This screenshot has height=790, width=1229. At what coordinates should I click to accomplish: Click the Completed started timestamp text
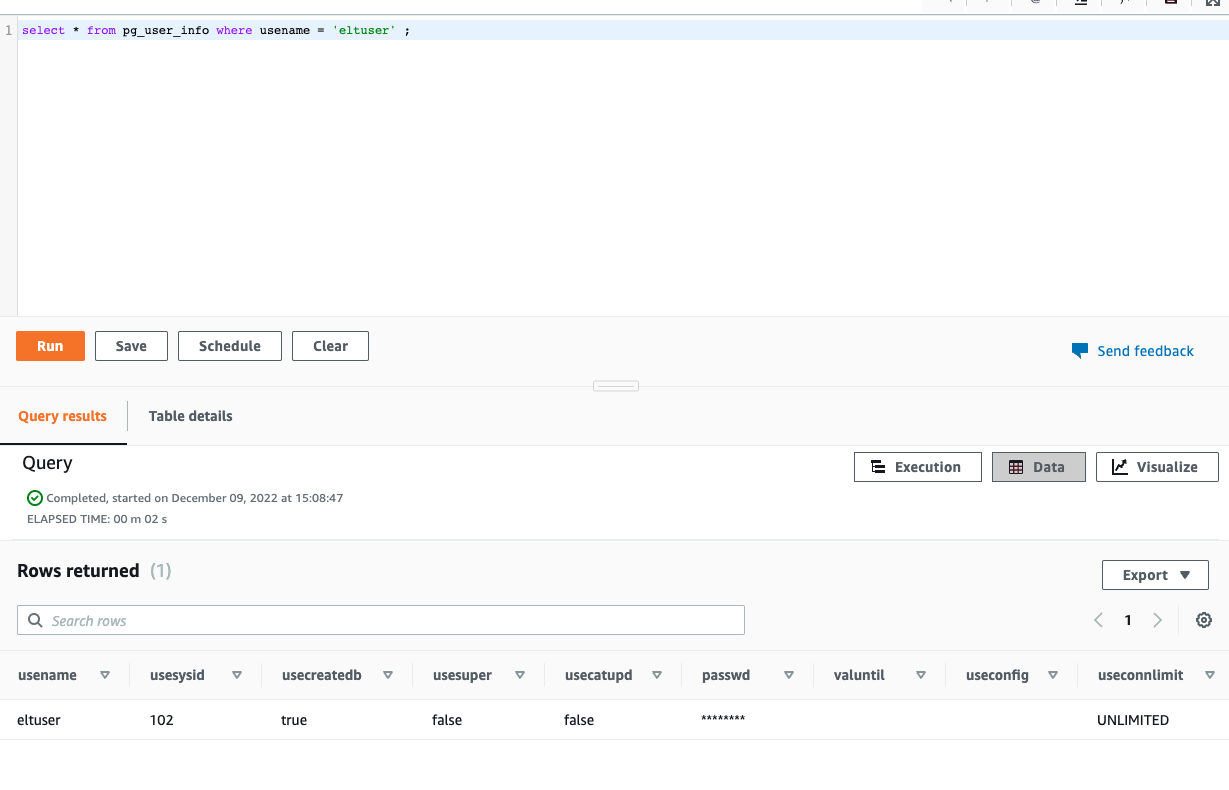195,497
